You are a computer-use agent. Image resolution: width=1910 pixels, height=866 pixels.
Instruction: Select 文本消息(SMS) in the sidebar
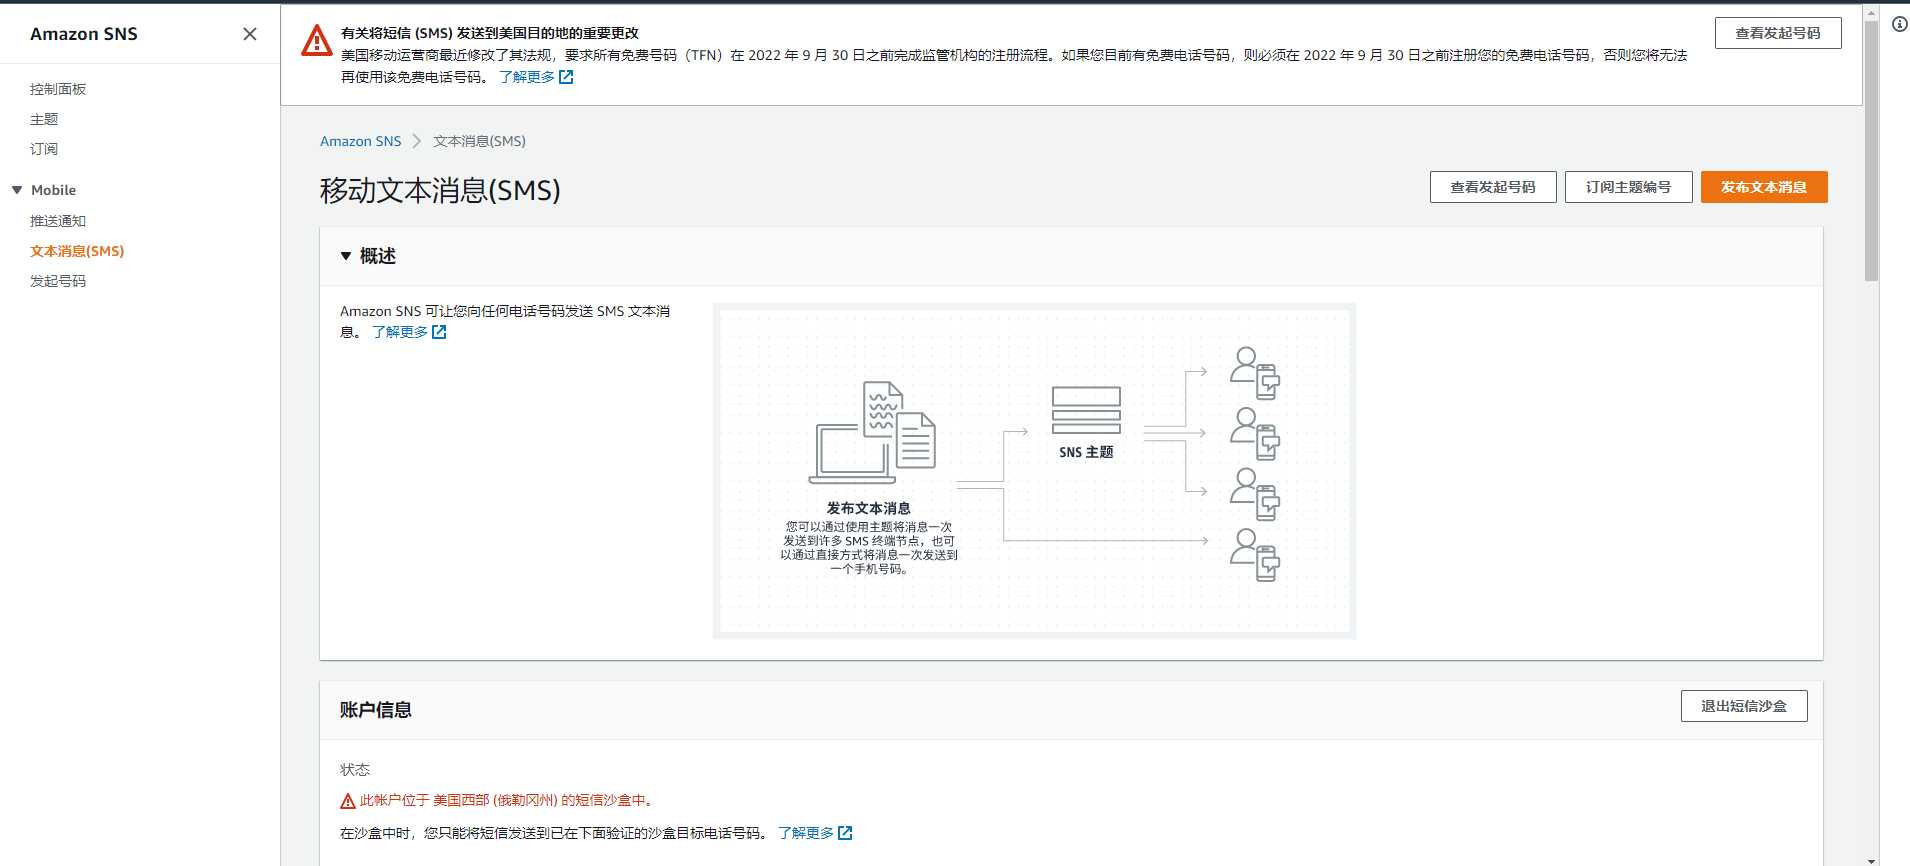point(77,251)
